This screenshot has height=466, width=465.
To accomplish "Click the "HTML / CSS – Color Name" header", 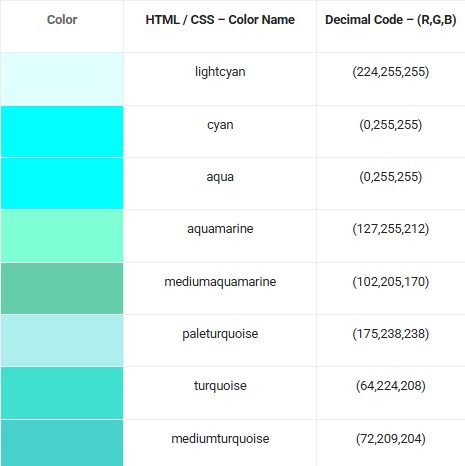I will pyautogui.click(x=220, y=20).
